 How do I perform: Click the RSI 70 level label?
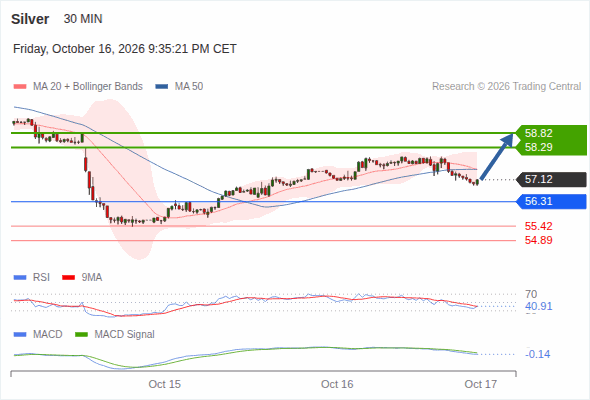pos(531,294)
